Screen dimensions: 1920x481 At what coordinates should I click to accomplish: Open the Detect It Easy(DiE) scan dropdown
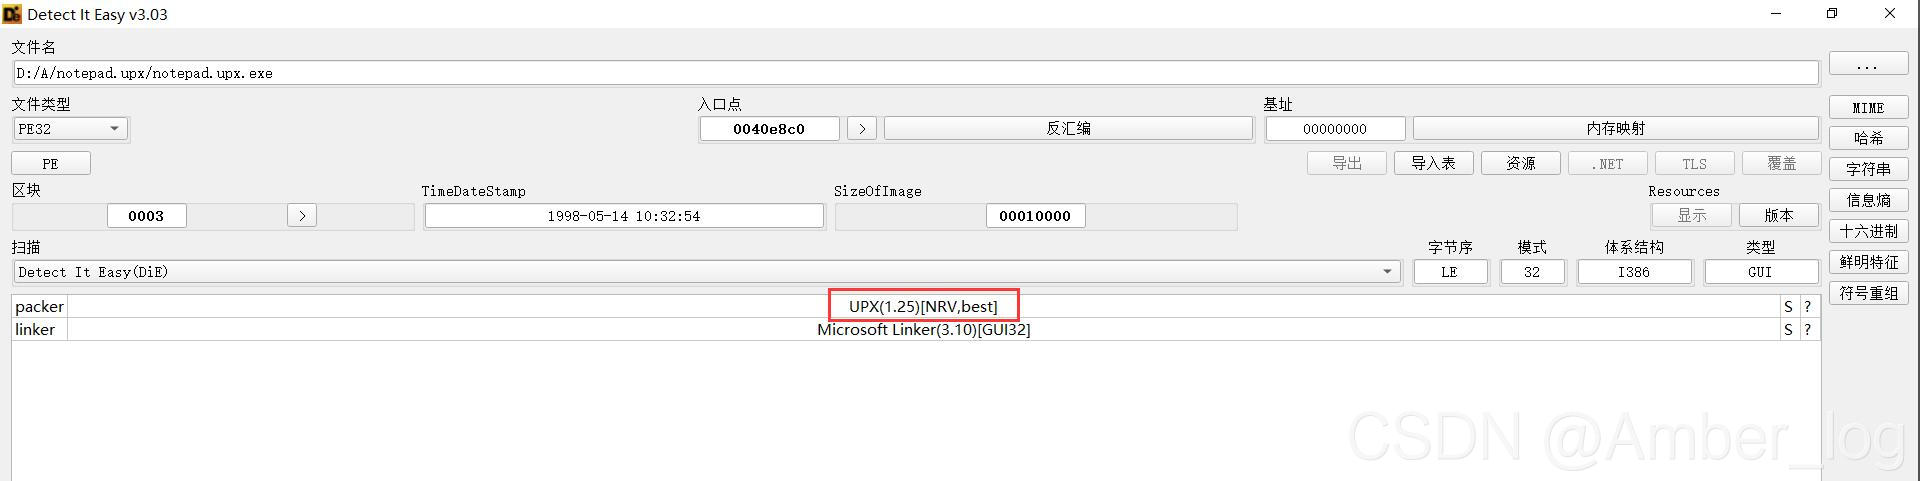click(708, 272)
